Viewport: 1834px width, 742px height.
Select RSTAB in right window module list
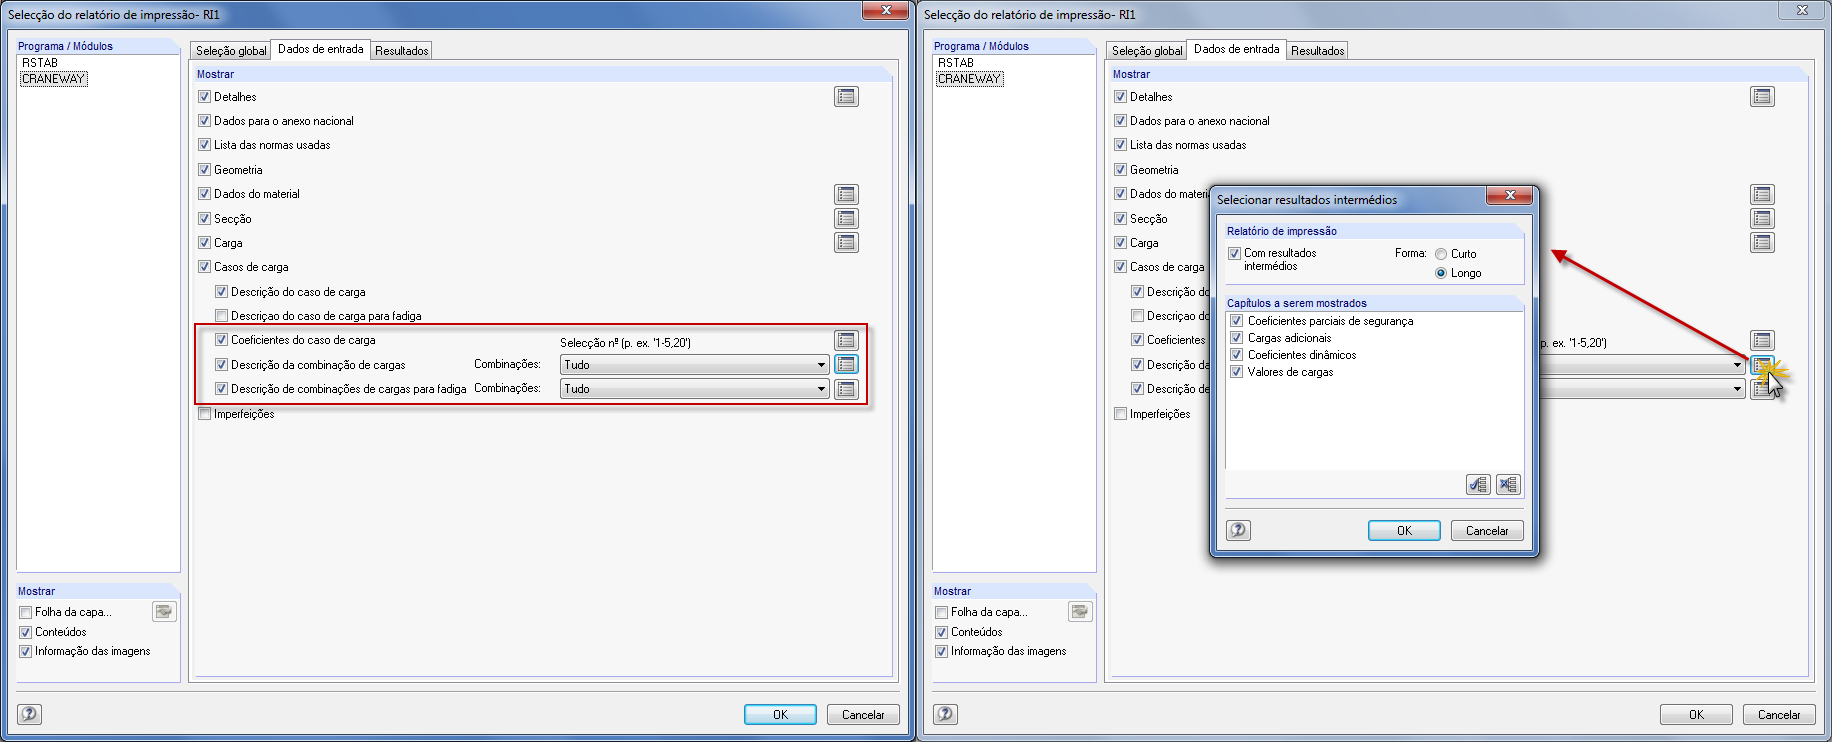pos(956,63)
